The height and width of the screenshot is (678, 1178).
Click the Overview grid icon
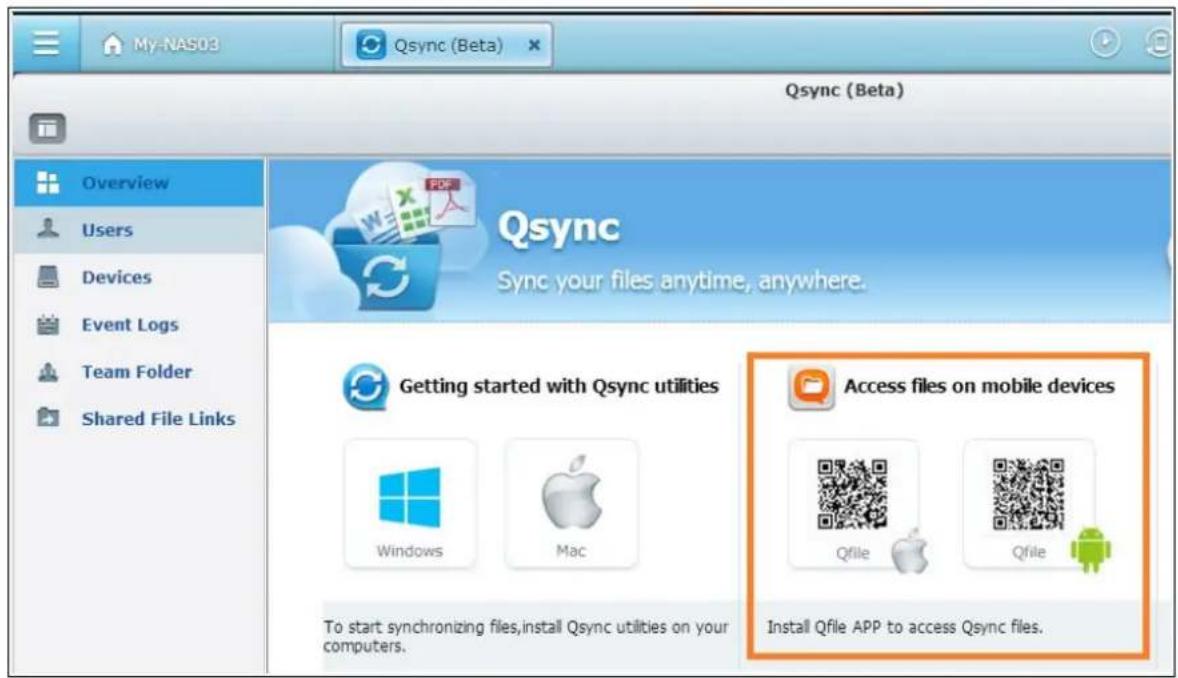[x=47, y=182]
